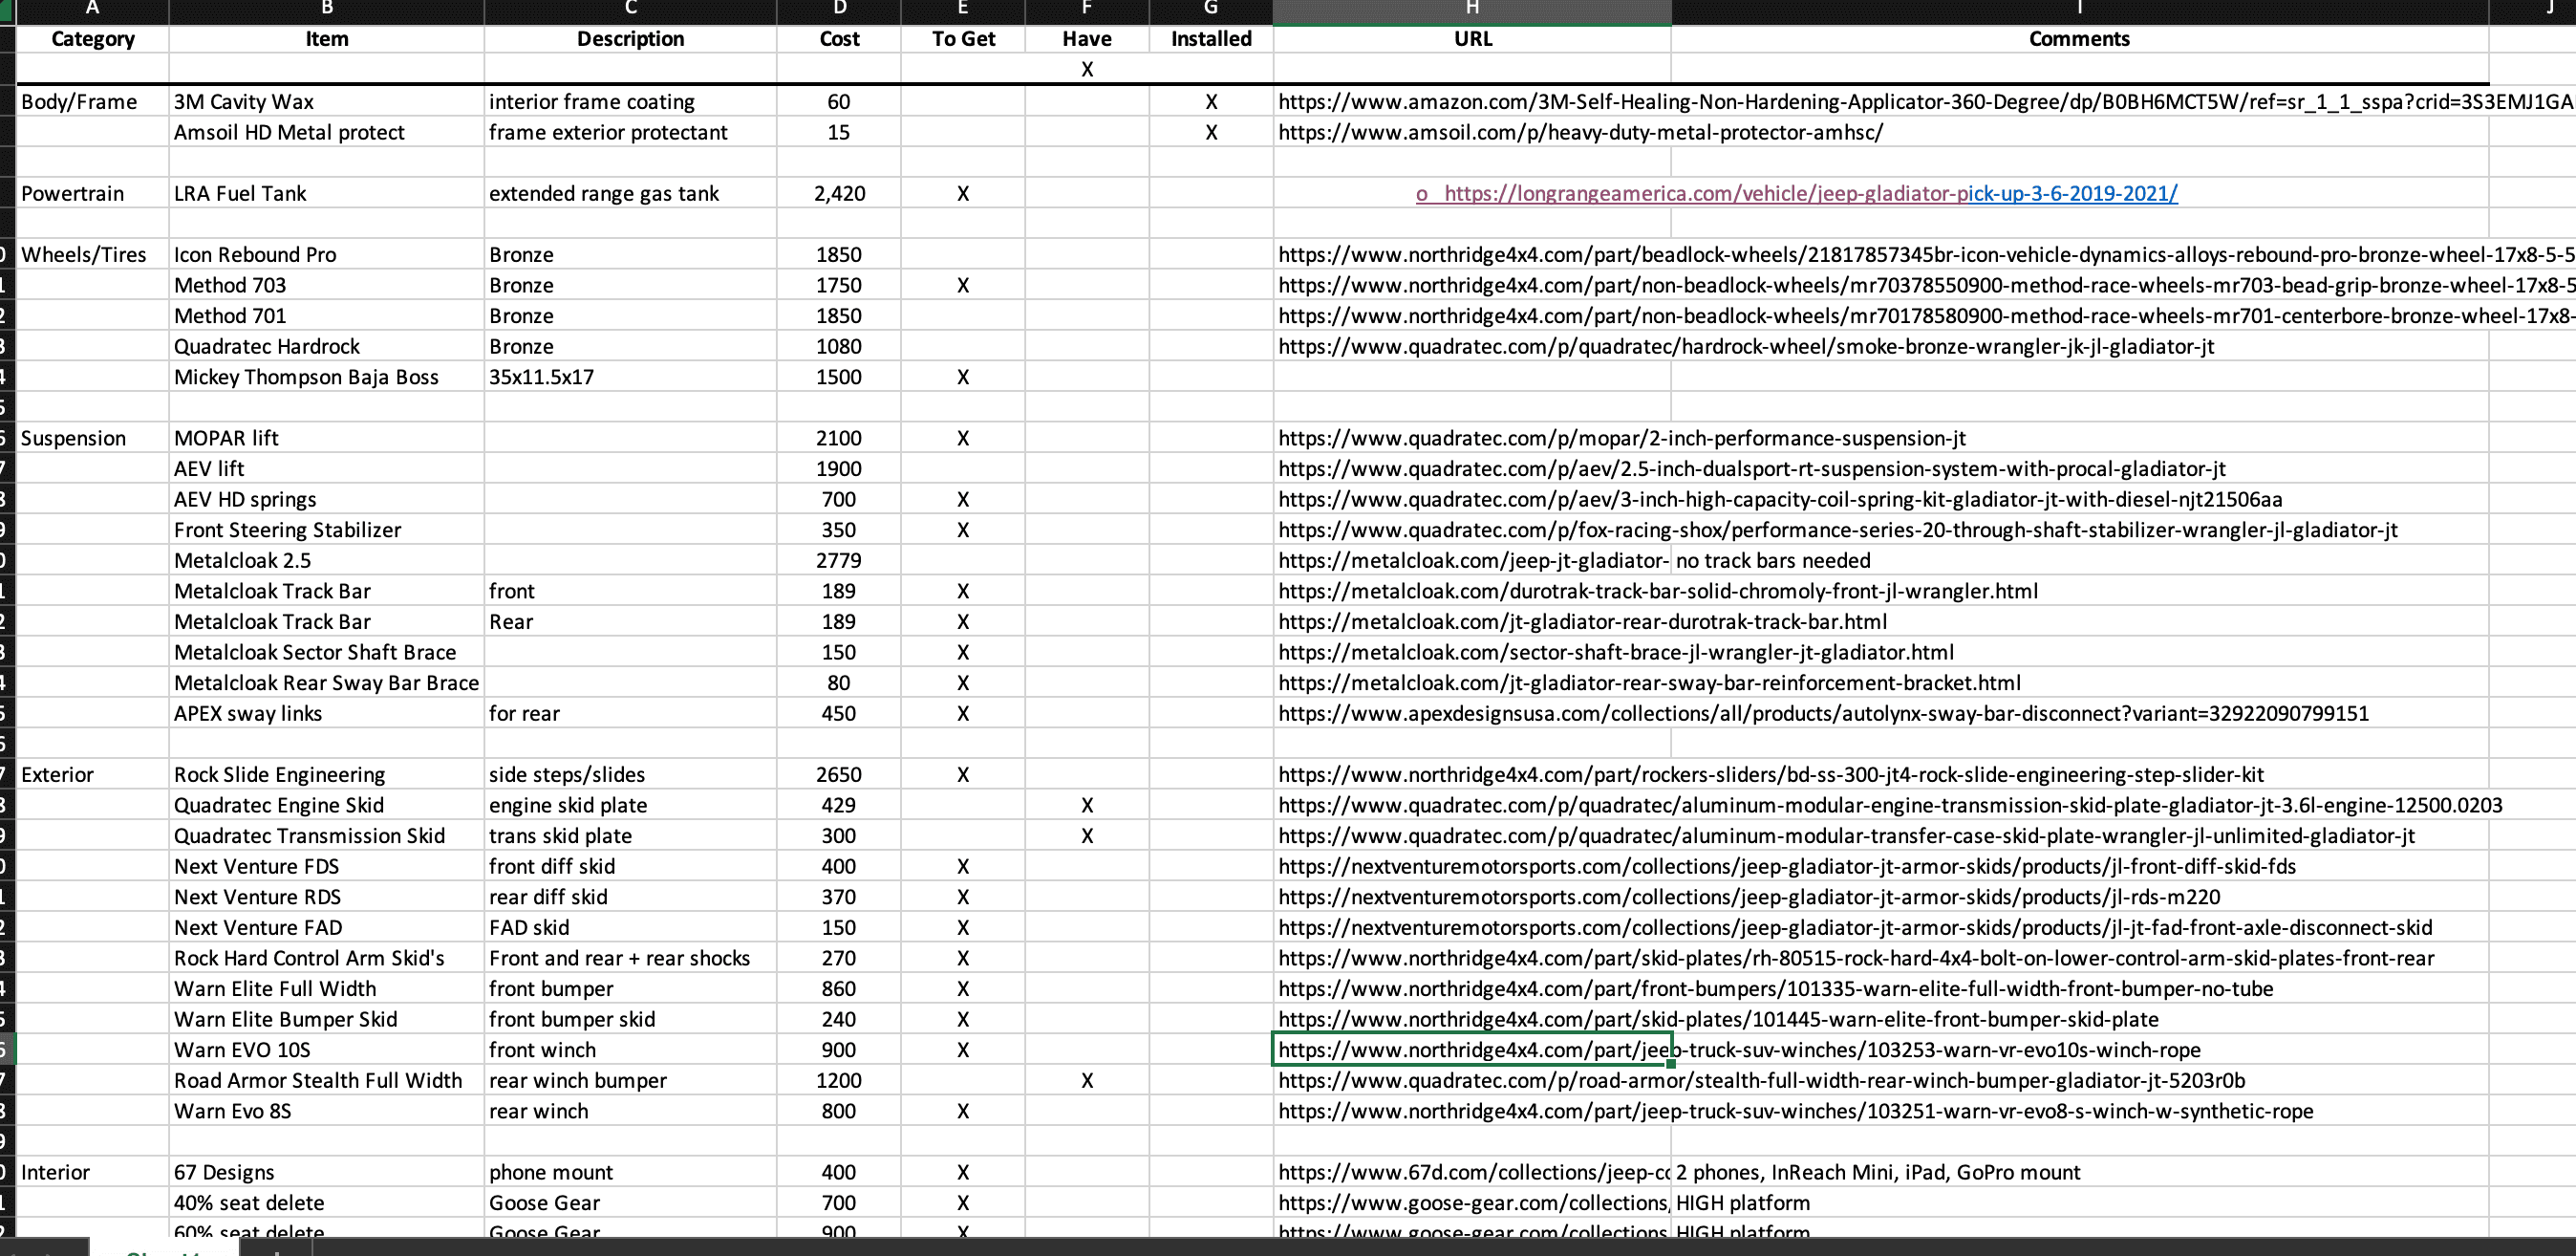Select the LRA Fuel Tank cell

click(x=327, y=193)
